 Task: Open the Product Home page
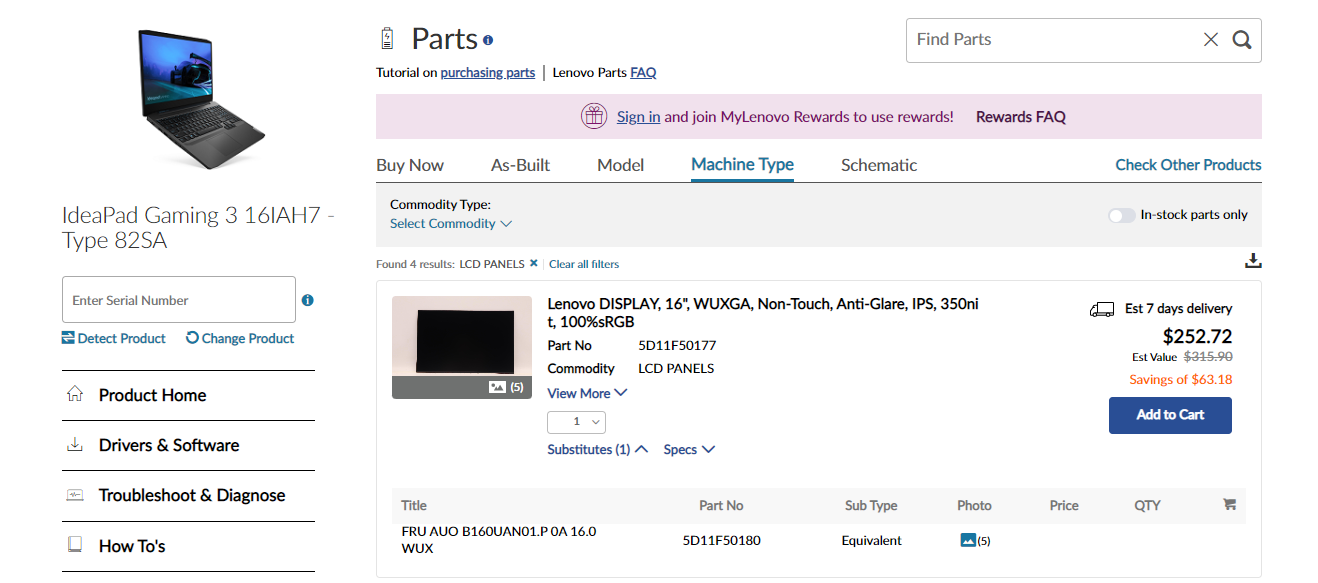coord(152,395)
